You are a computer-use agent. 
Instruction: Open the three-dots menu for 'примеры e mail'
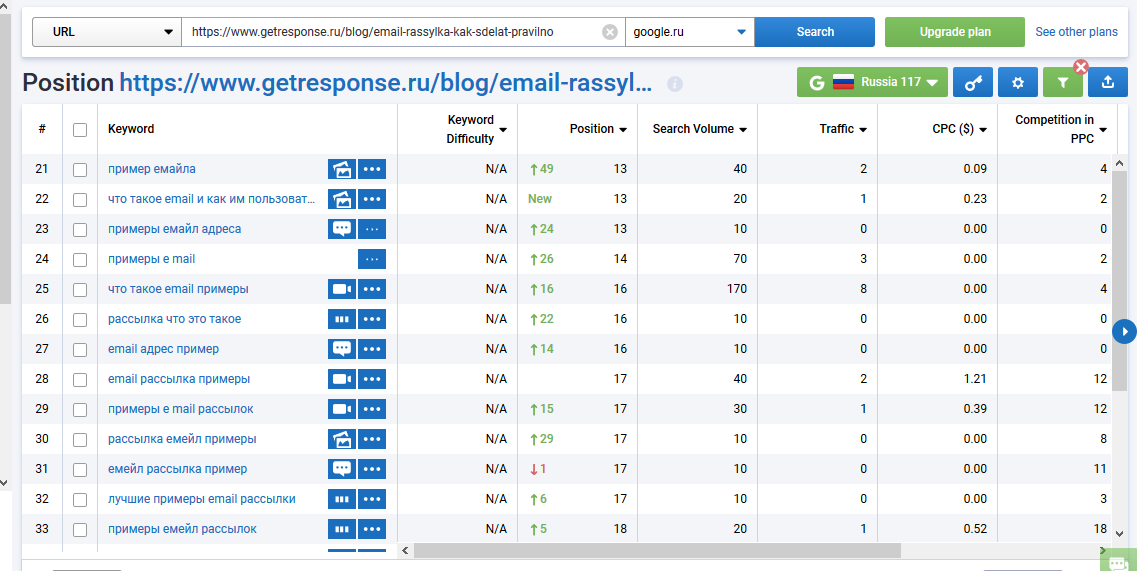pos(372,259)
